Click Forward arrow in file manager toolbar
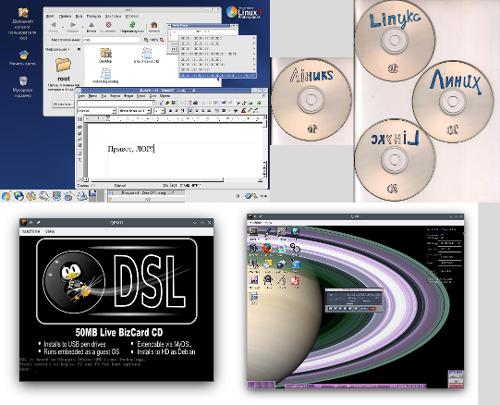Viewport: 500px width, 405px height. point(73,25)
